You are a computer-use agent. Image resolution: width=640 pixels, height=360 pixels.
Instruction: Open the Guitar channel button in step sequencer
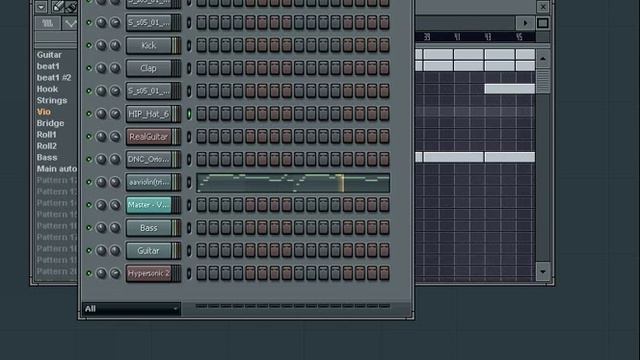click(149, 251)
